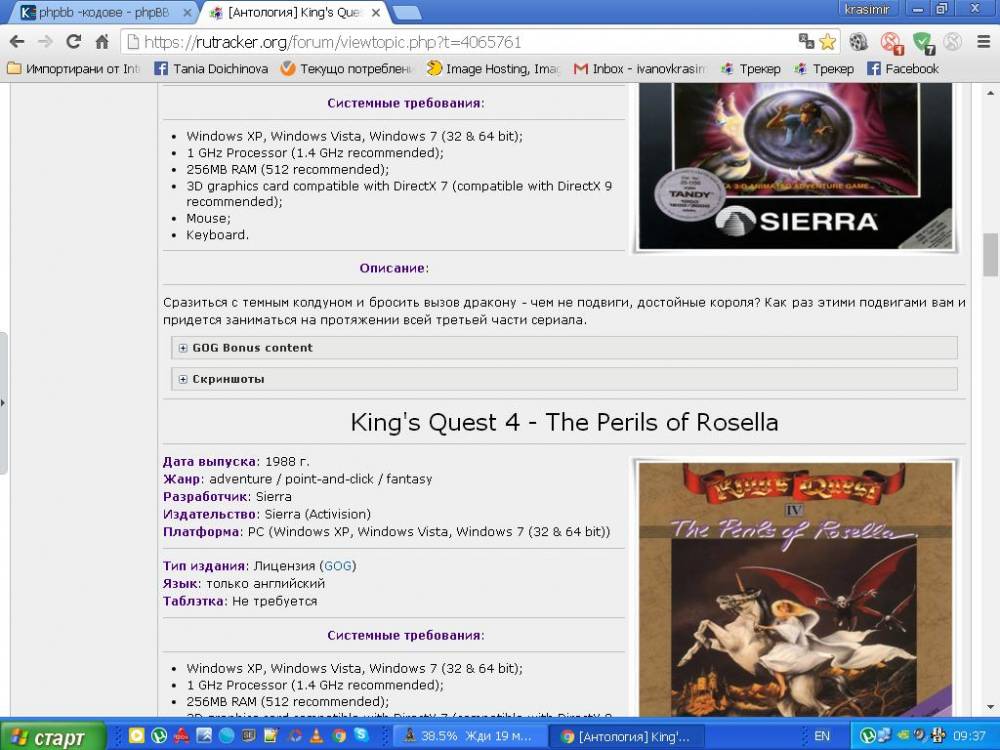The height and width of the screenshot is (750, 1000).
Task: Open the browser home page
Action: pos(102,42)
